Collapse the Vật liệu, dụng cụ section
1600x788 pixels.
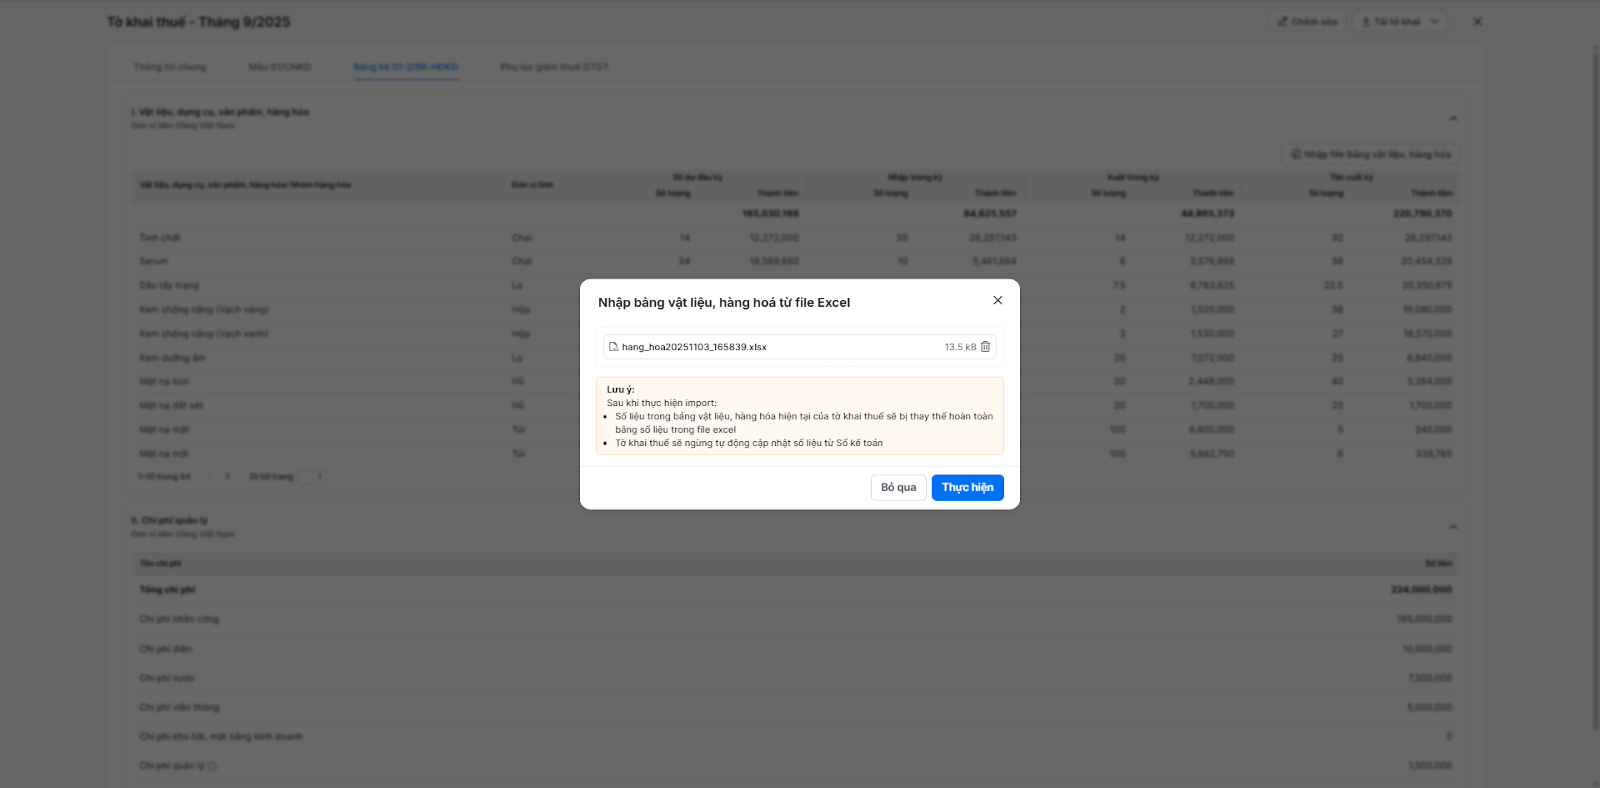pos(1453,118)
